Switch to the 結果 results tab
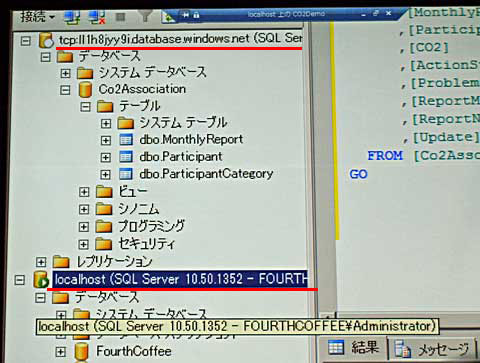Image resolution: width=480 pixels, height=363 pixels. pos(353,348)
